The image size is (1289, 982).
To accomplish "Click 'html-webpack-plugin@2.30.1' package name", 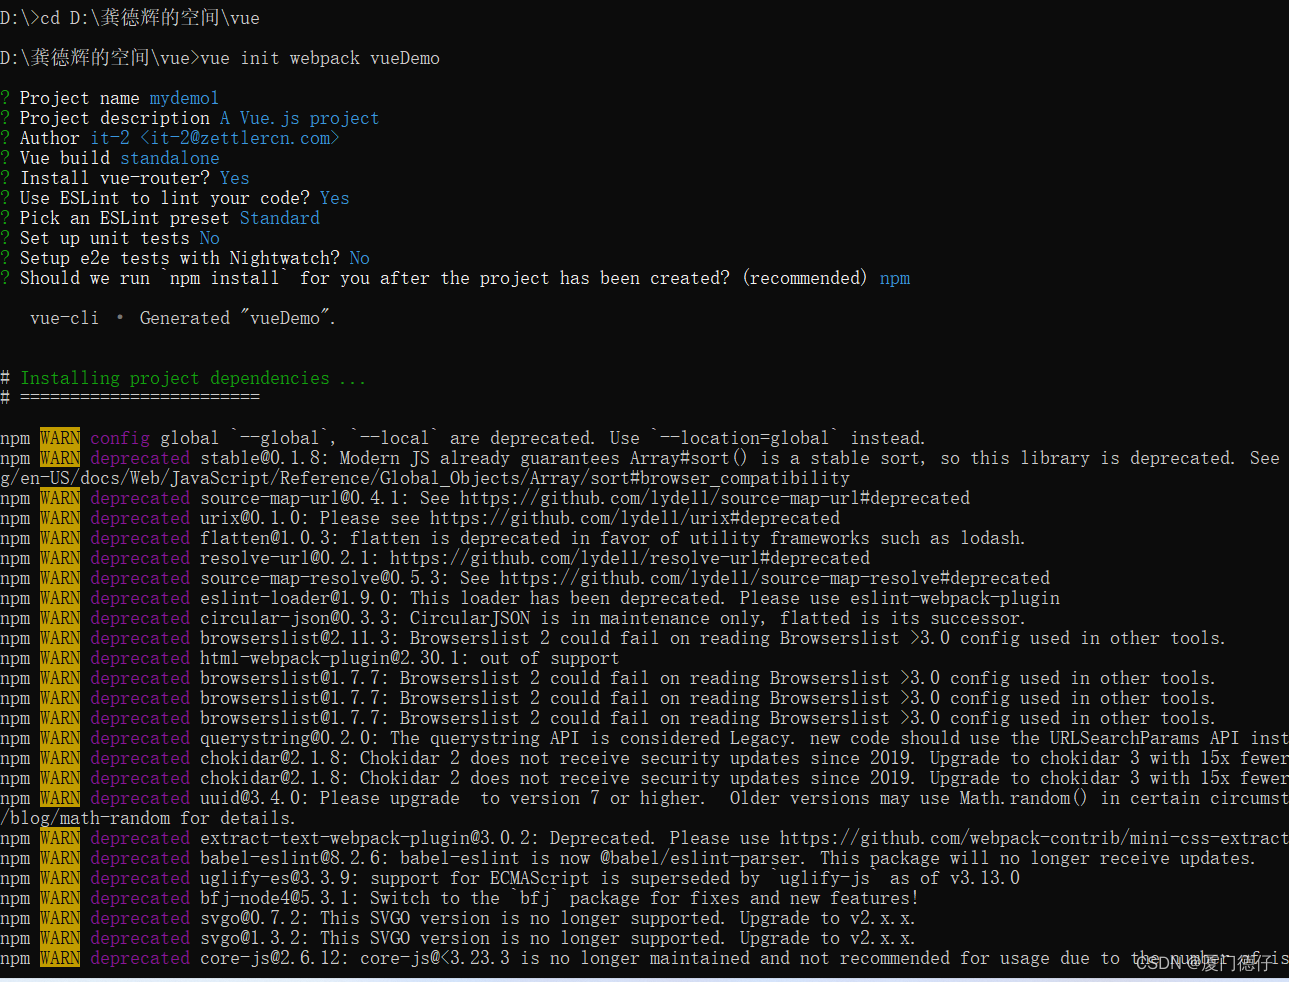I will tap(335, 658).
